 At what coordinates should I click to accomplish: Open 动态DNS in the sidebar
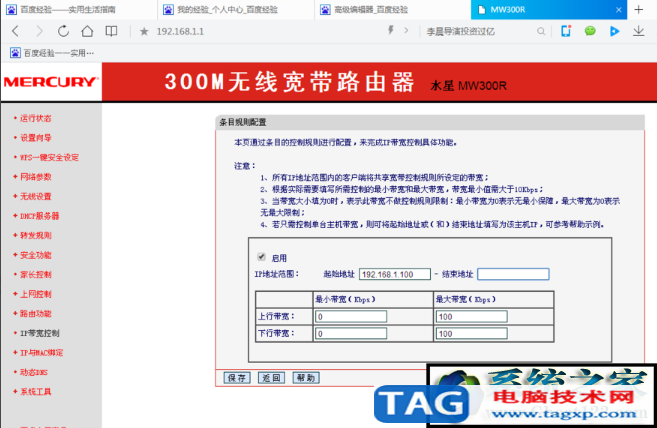pyautogui.click(x=34, y=372)
